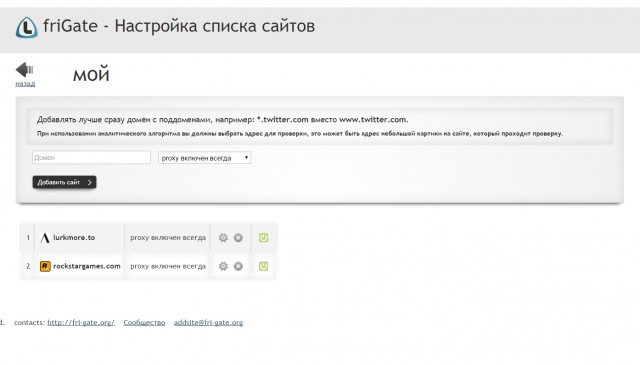Viewport: 640px width, 365px height.
Task: Select the lurkmore.to domain text
Action: coord(74,237)
